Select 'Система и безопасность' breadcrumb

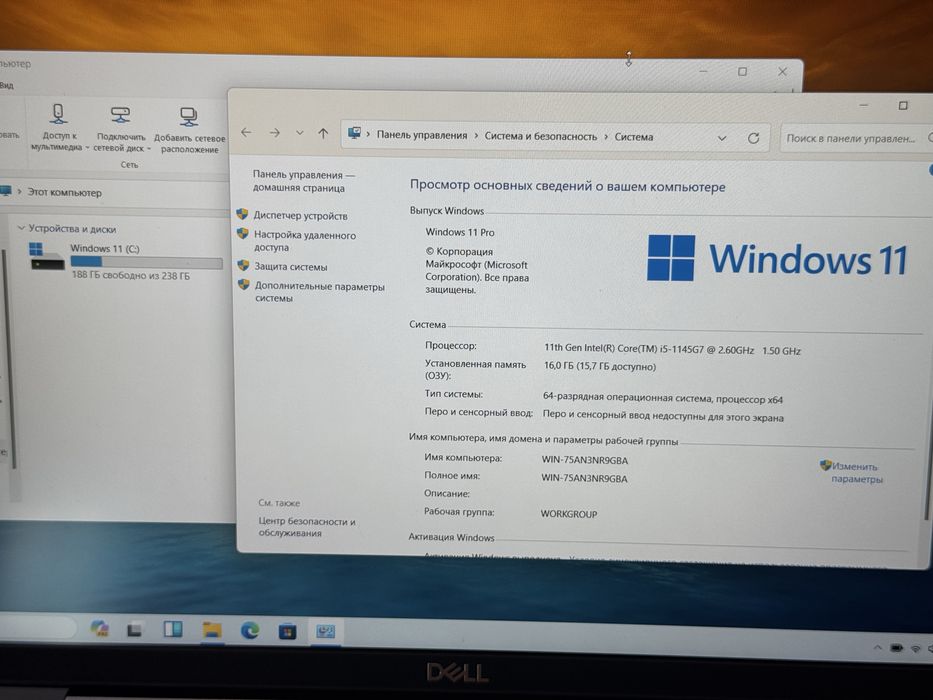tap(540, 136)
